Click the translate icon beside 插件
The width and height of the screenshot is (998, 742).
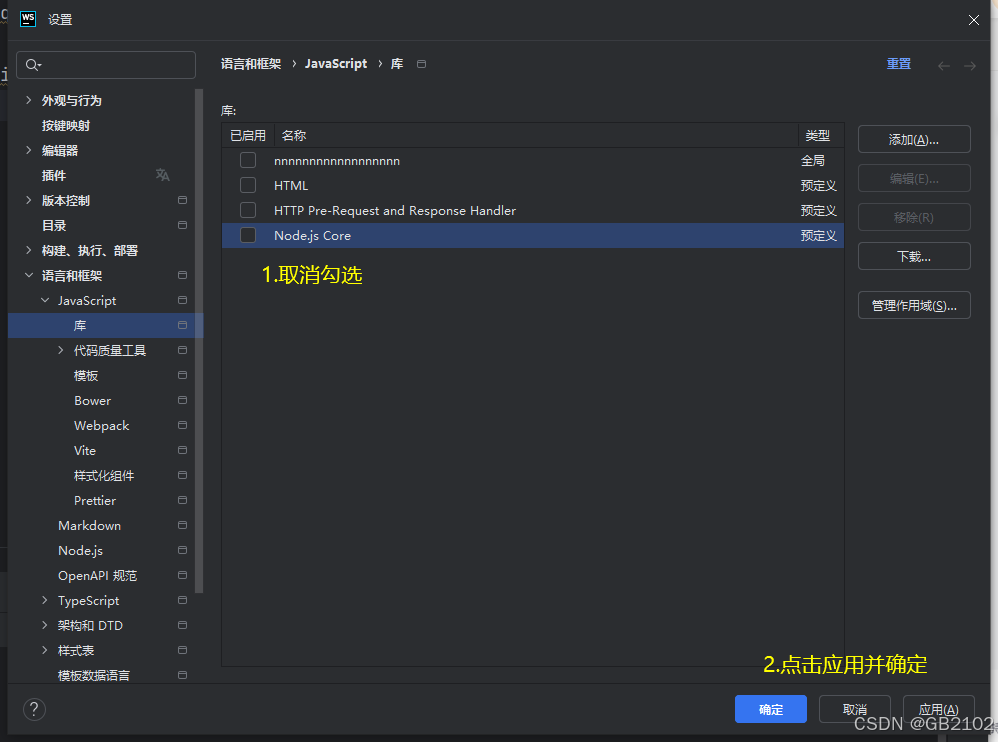[x=163, y=175]
